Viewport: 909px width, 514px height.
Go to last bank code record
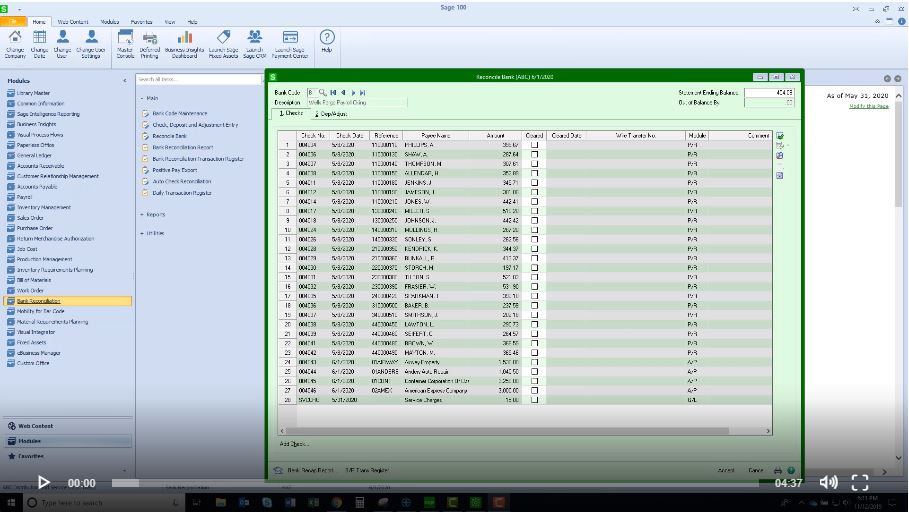362,93
